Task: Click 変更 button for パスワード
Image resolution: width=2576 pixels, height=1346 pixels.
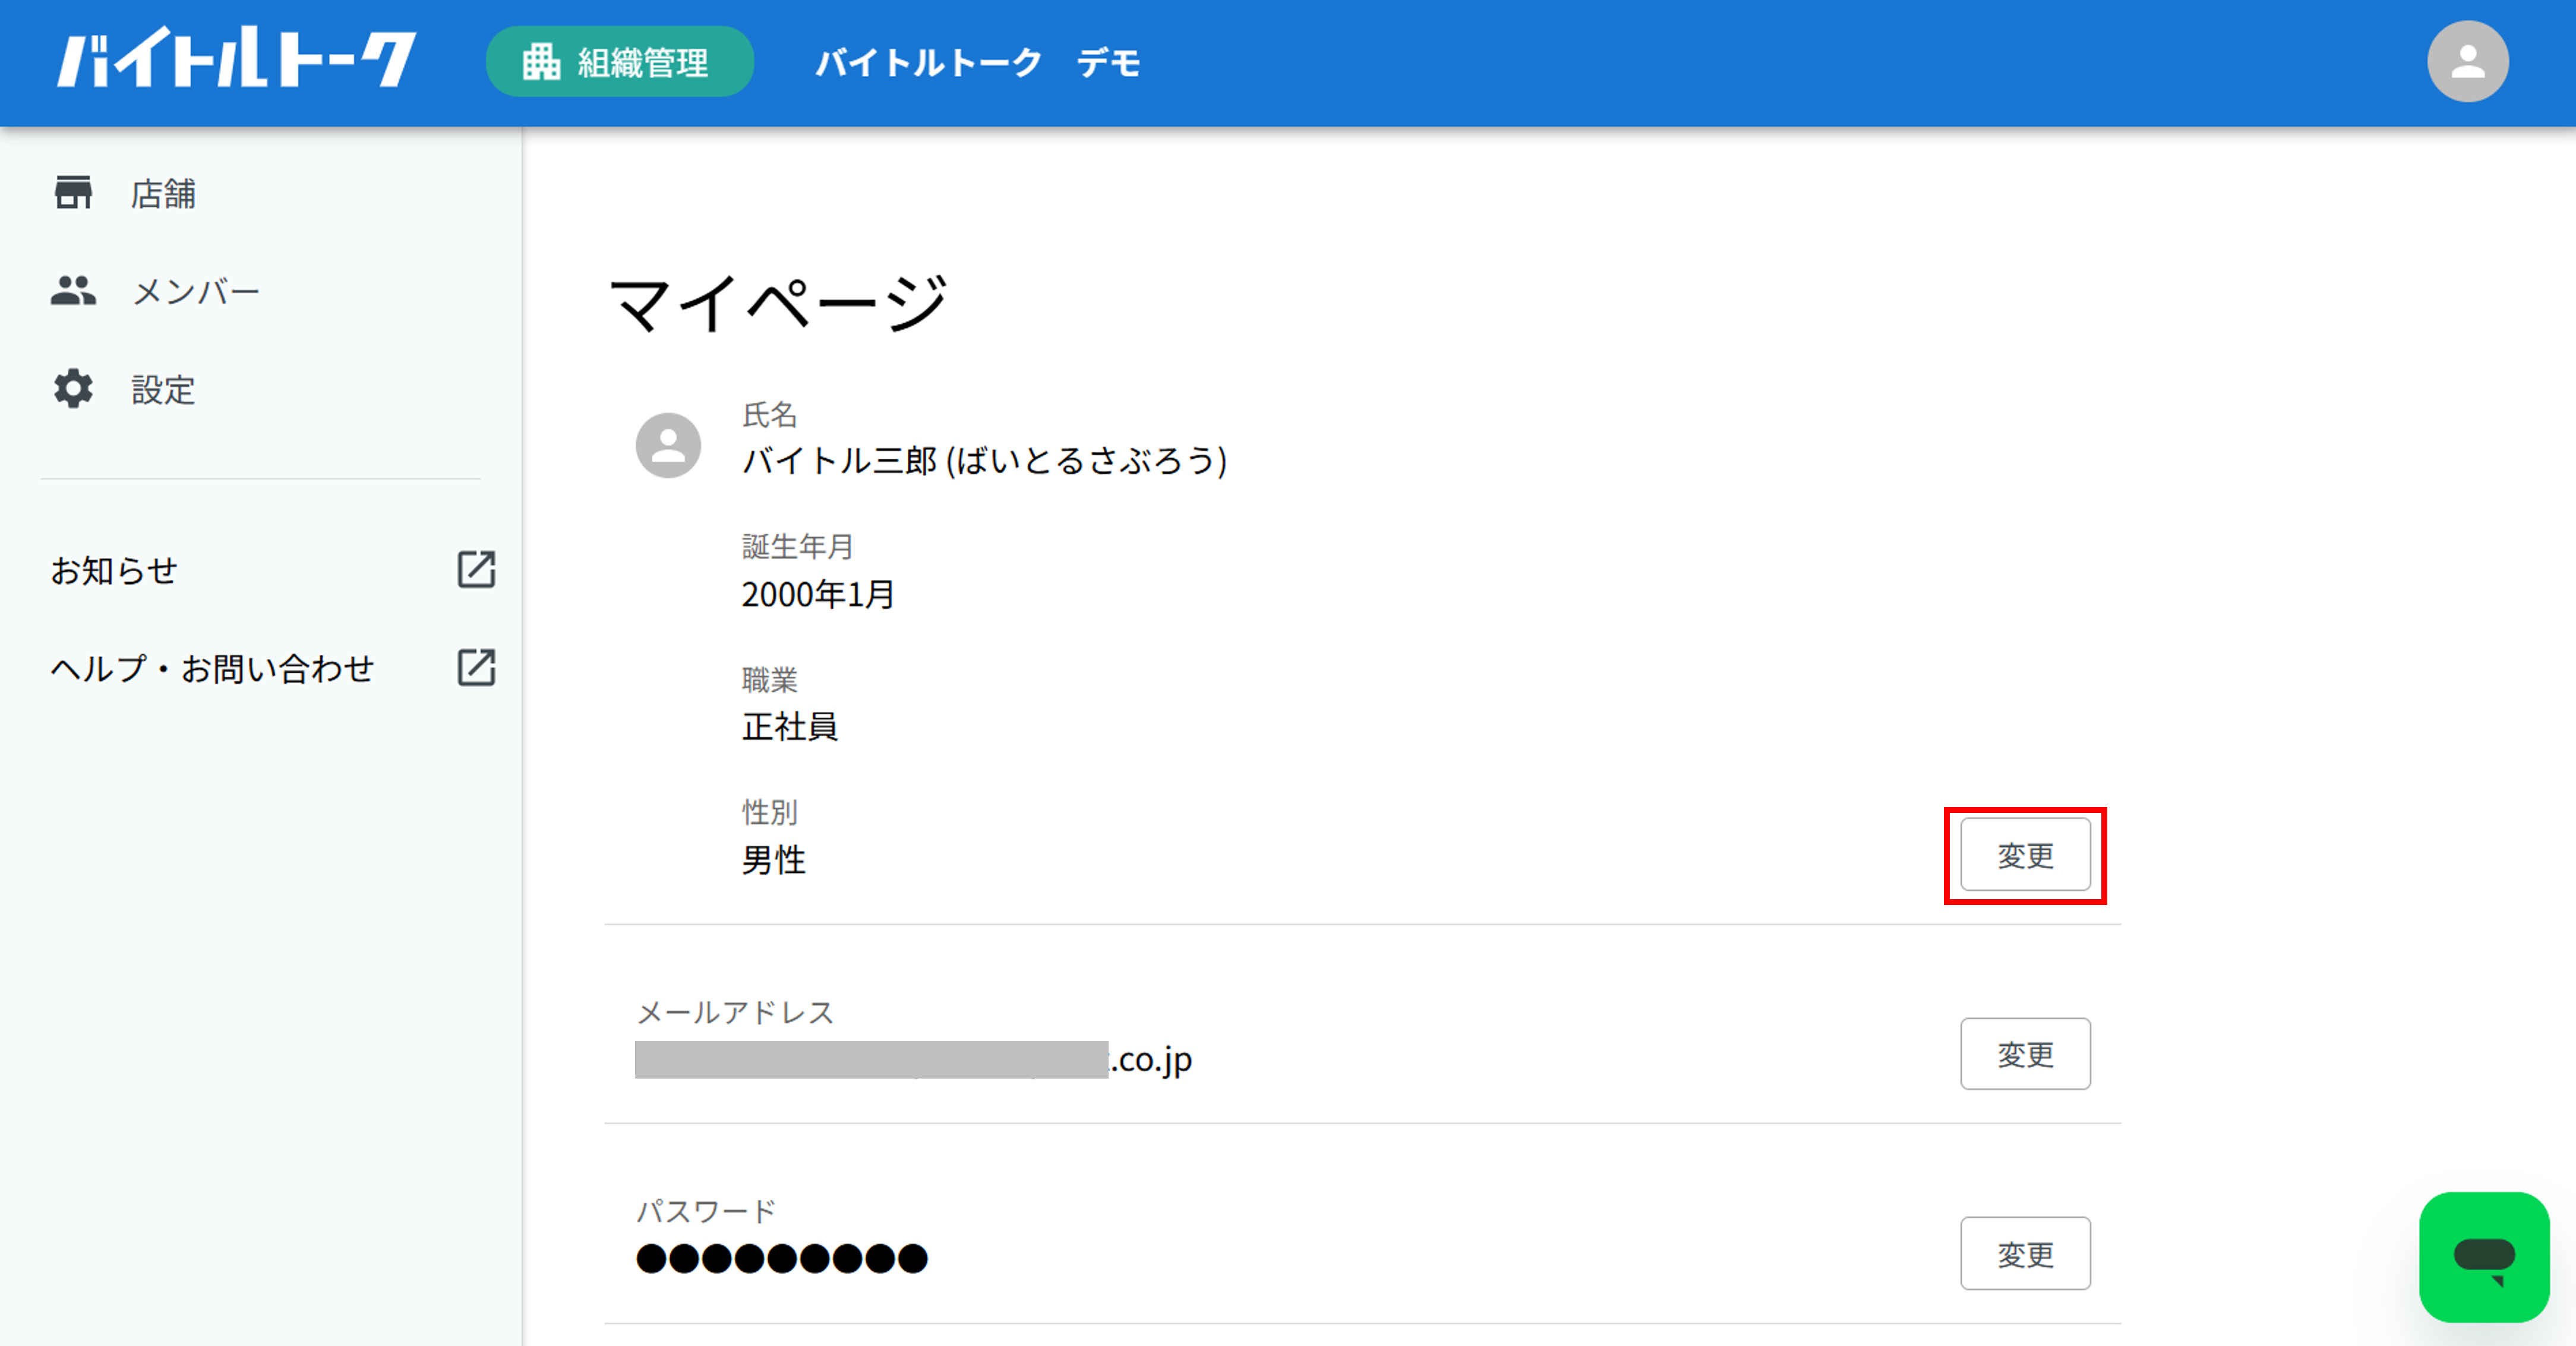Action: click(x=2025, y=1254)
